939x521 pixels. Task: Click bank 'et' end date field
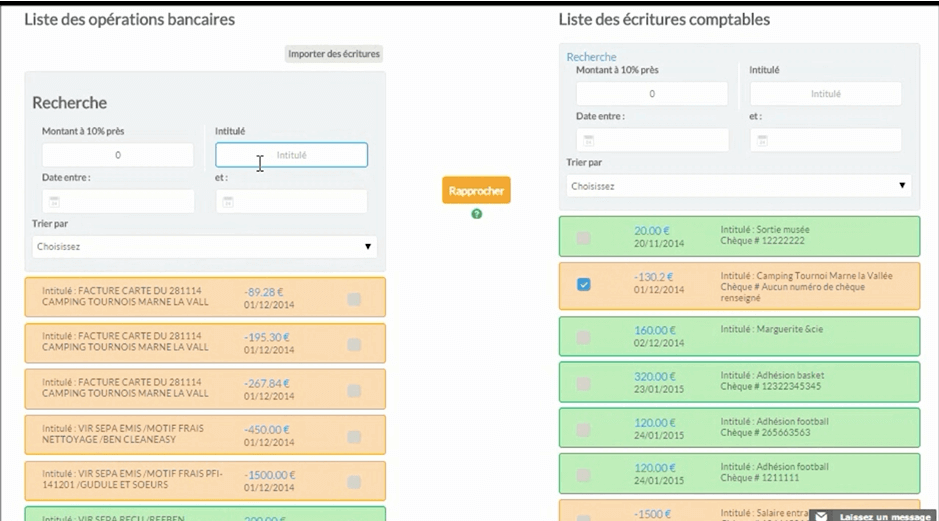click(x=292, y=202)
